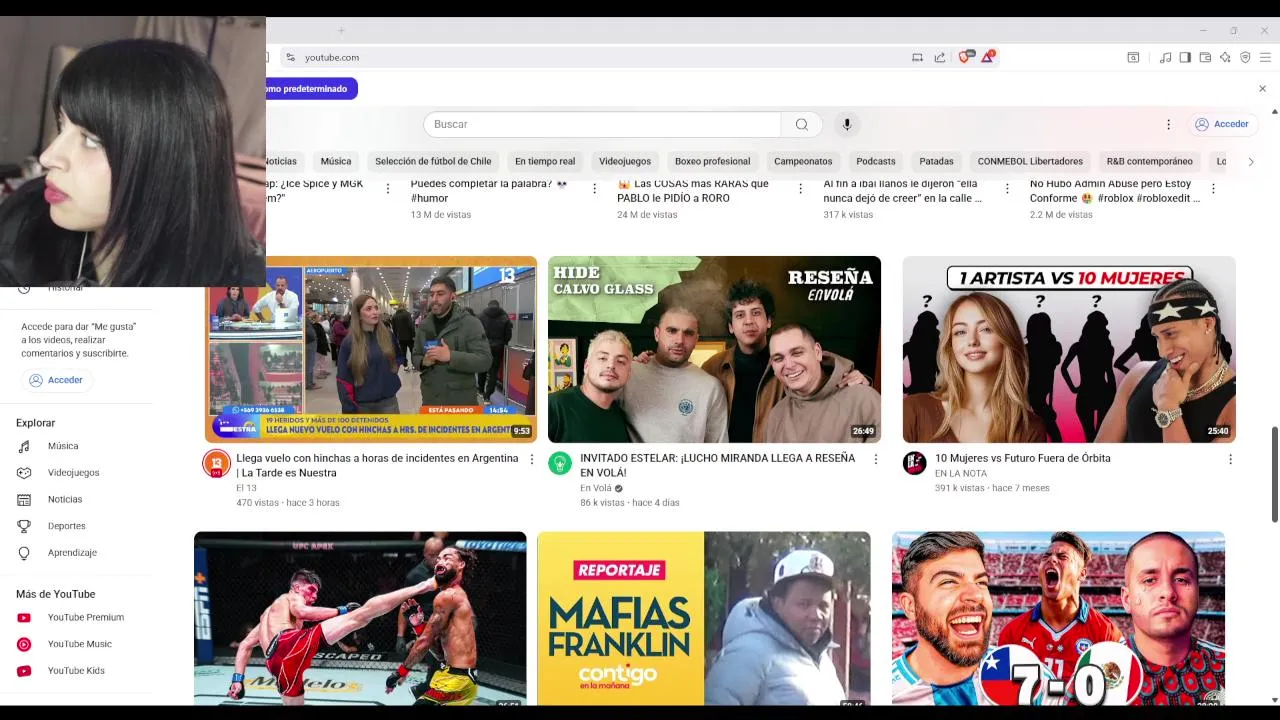Open 1 ARTISTA VS 10 MUJERES thumbnail
The width and height of the screenshot is (1280, 720).
point(1069,349)
